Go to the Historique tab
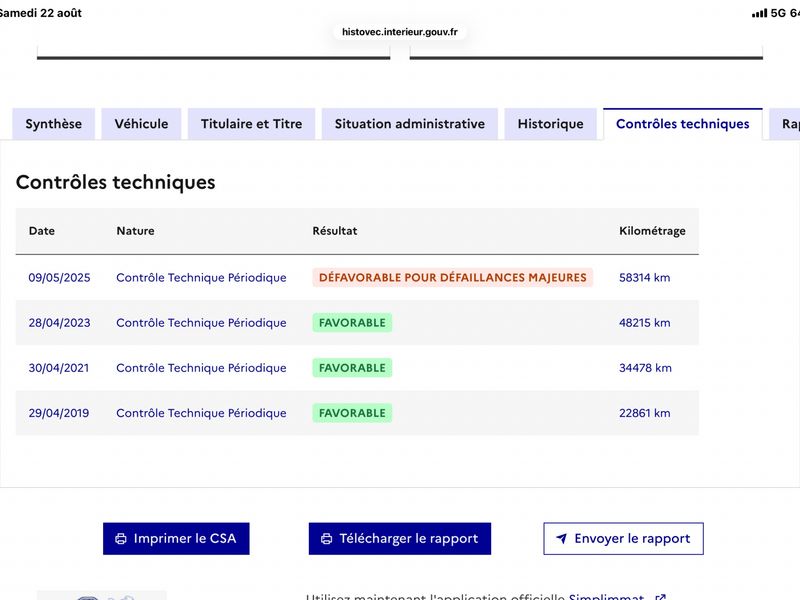 tap(551, 124)
